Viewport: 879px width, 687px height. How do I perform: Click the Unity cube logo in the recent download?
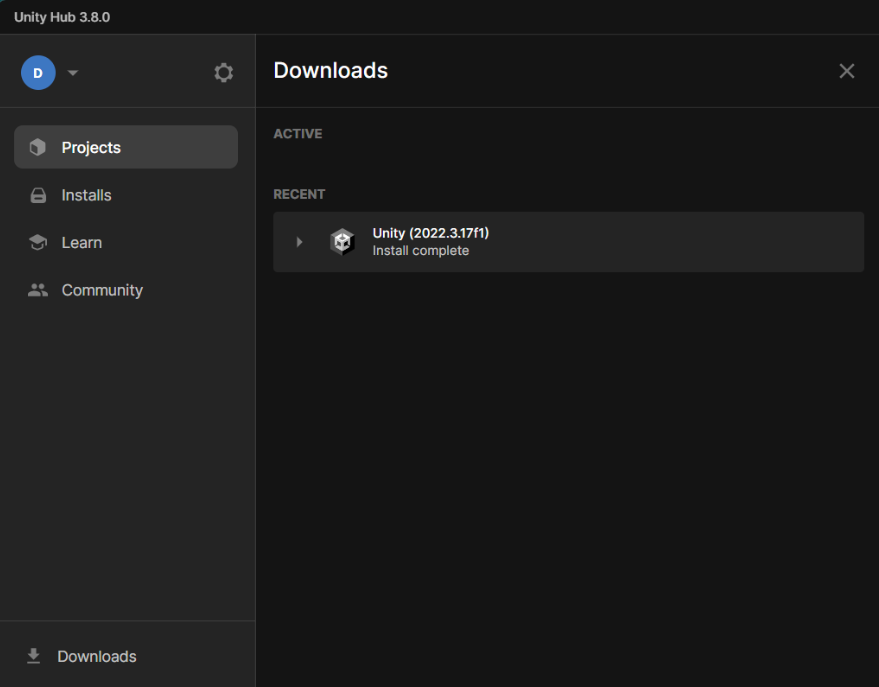click(342, 242)
